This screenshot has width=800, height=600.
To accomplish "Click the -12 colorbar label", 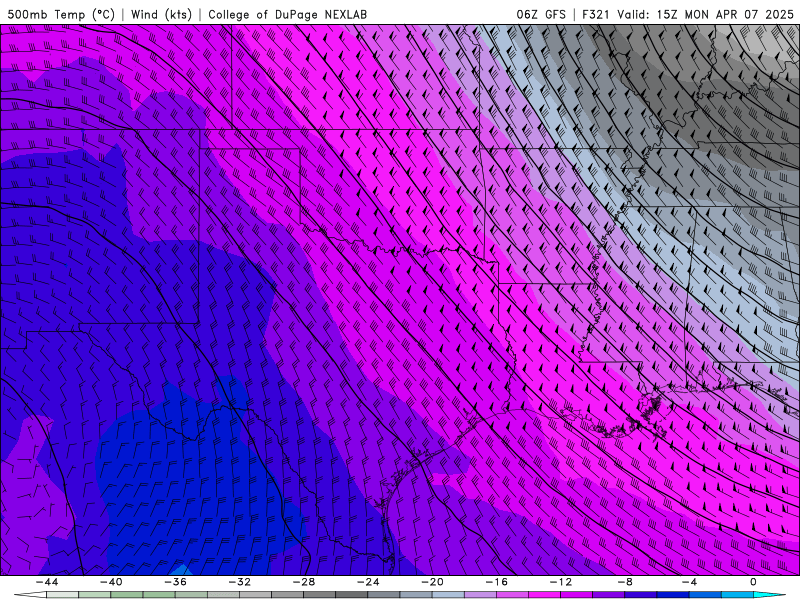I will [561, 582].
